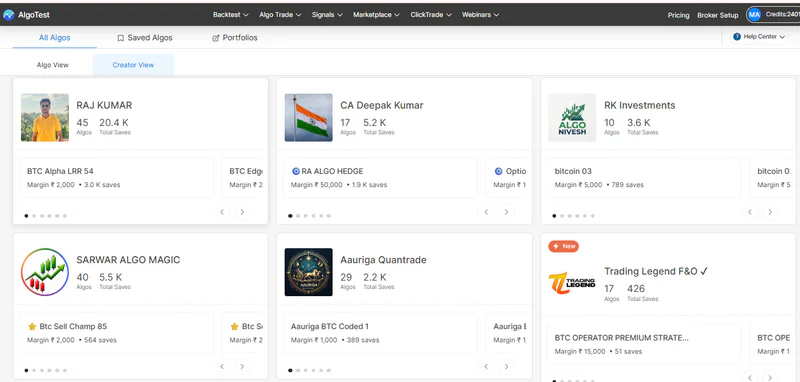This screenshot has height=382, width=800.
Task: Open RAJ KUMAR profile photo
Action: (45, 117)
